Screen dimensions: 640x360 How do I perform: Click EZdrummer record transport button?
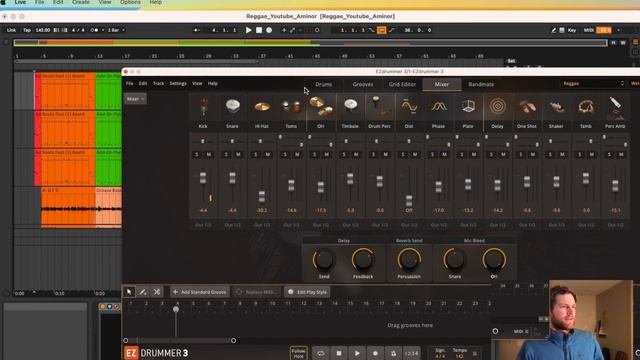point(375,353)
